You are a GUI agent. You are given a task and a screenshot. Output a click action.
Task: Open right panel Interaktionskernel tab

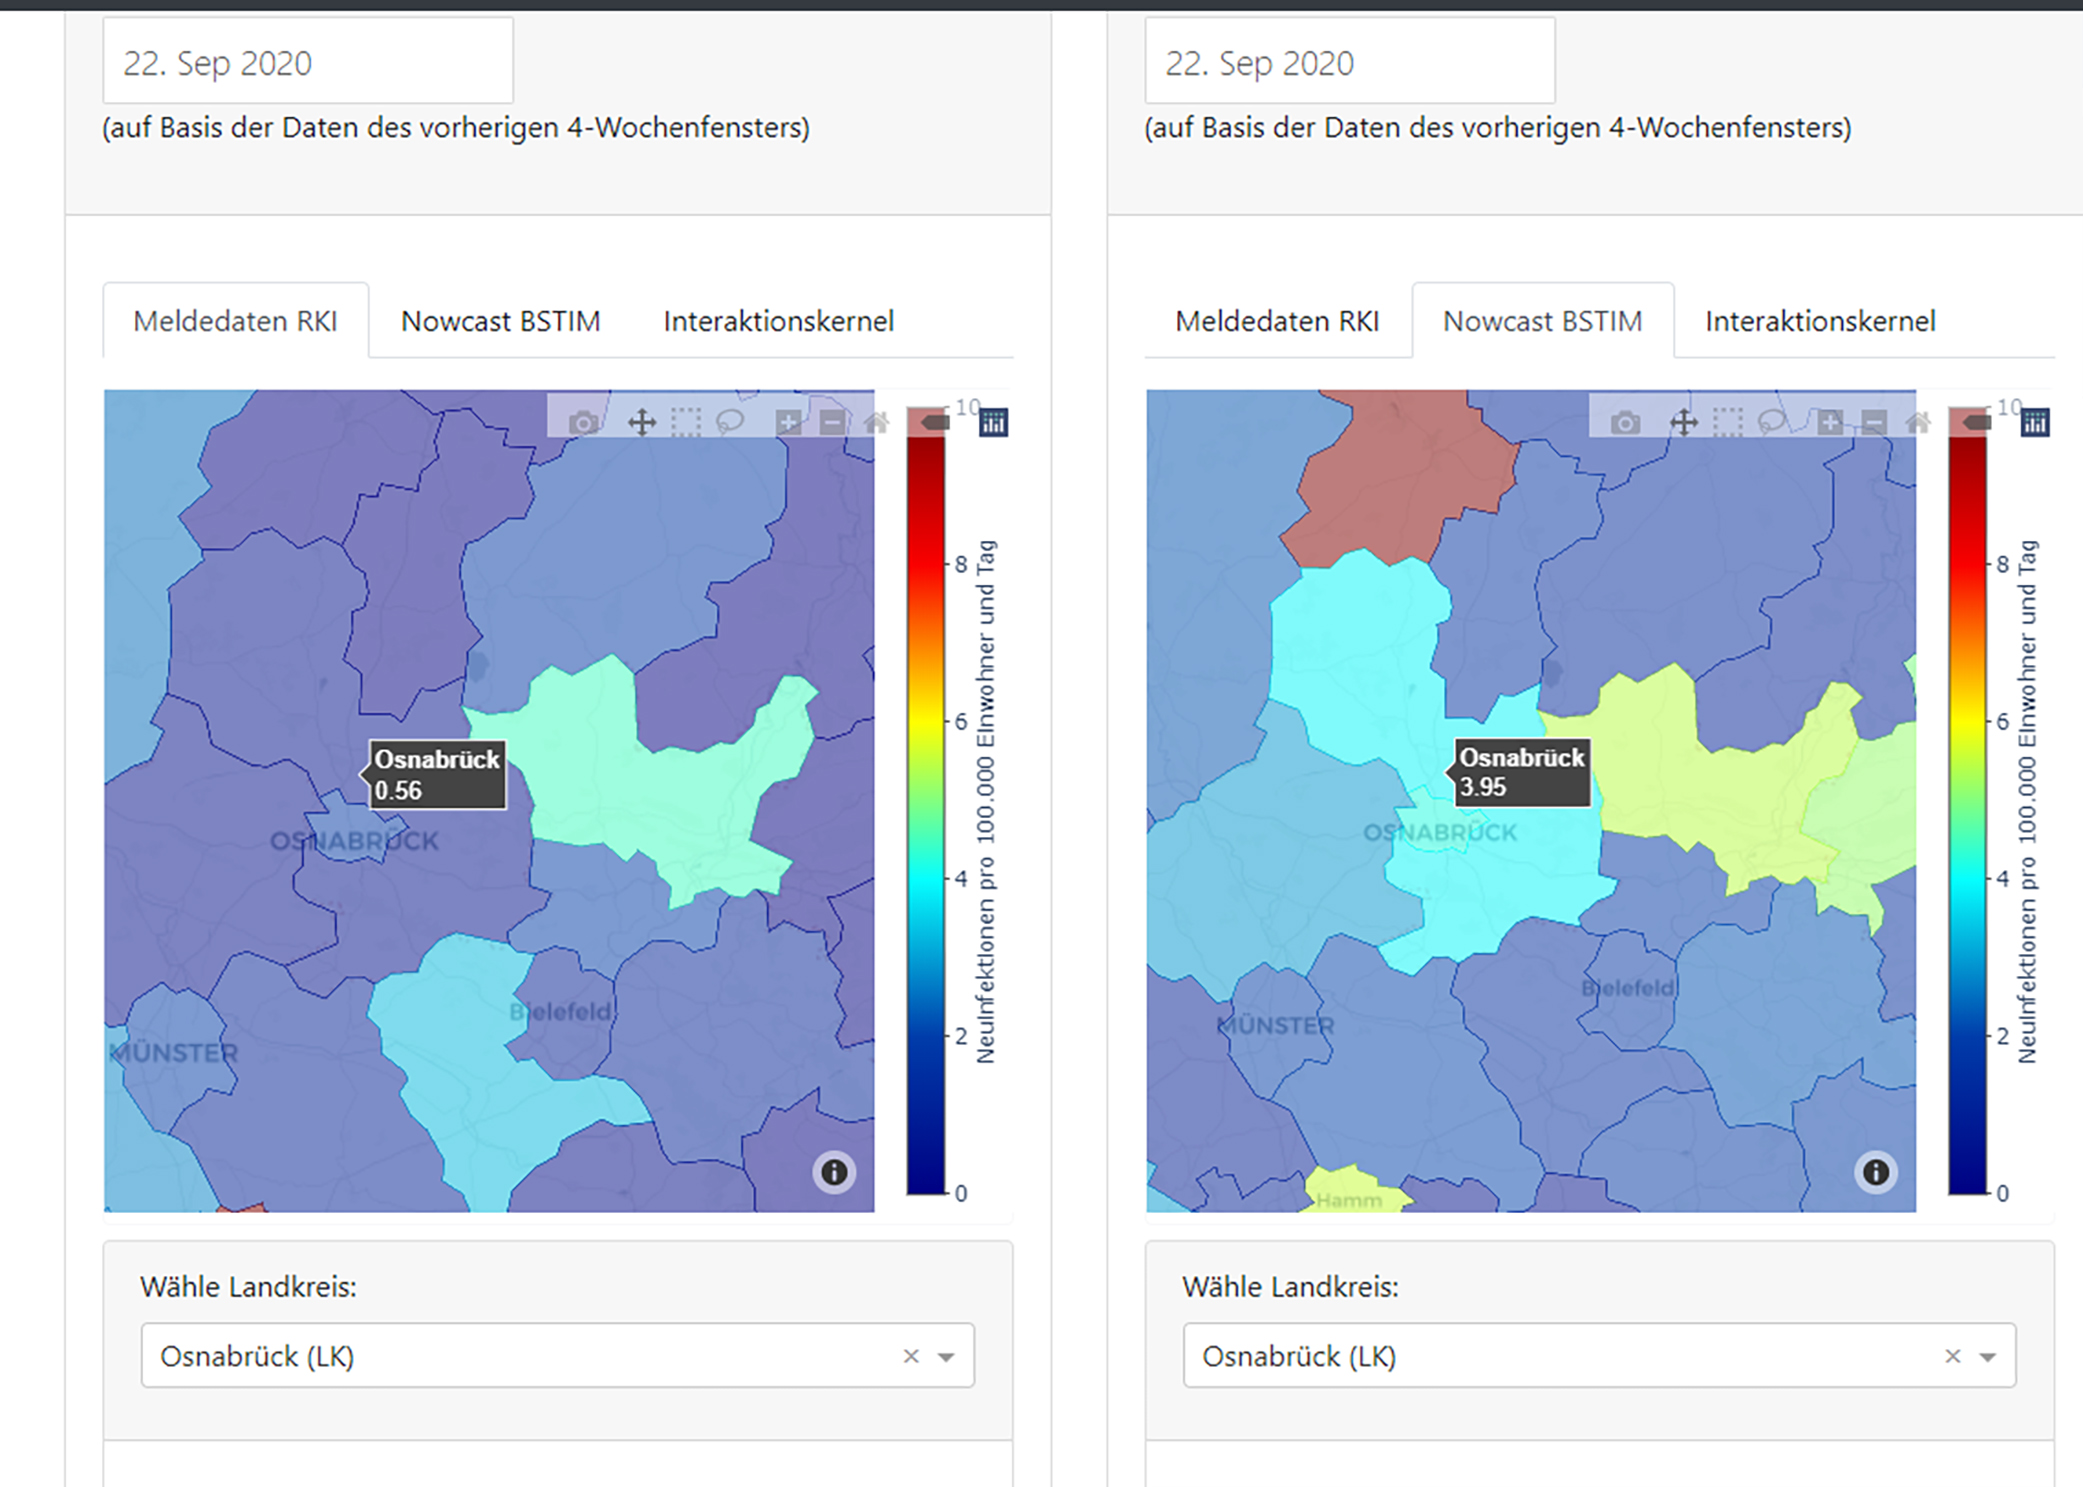pyautogui.click(x=1820, y=321)
